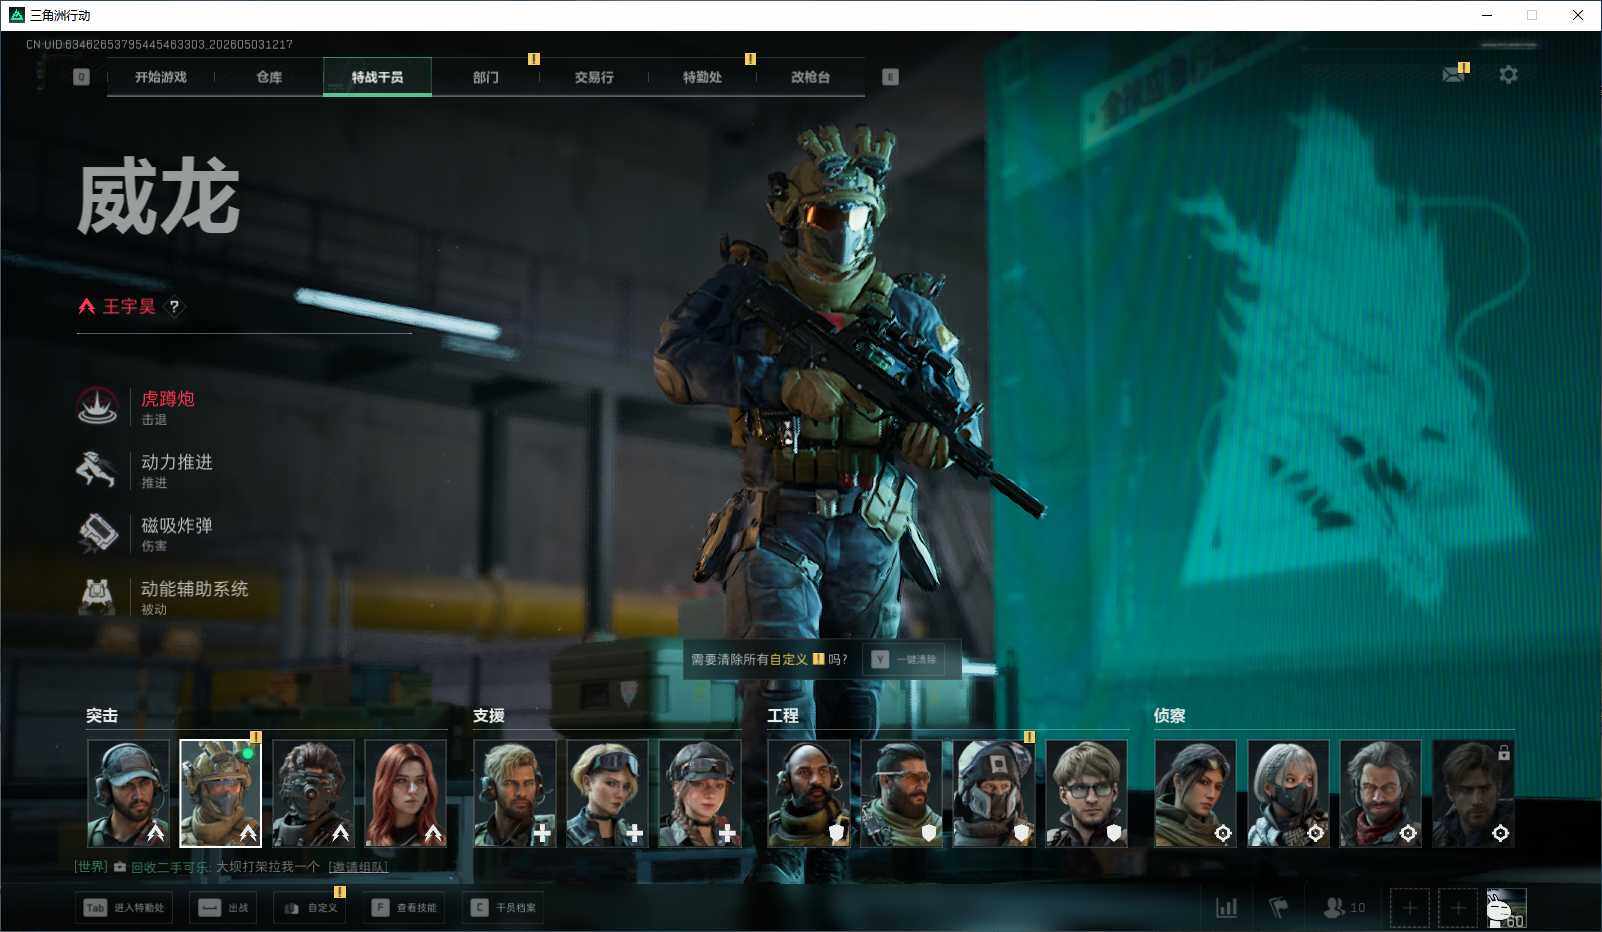
Task: Choose the red-haired 突击 operator portrait
Action: pos(405,793)
